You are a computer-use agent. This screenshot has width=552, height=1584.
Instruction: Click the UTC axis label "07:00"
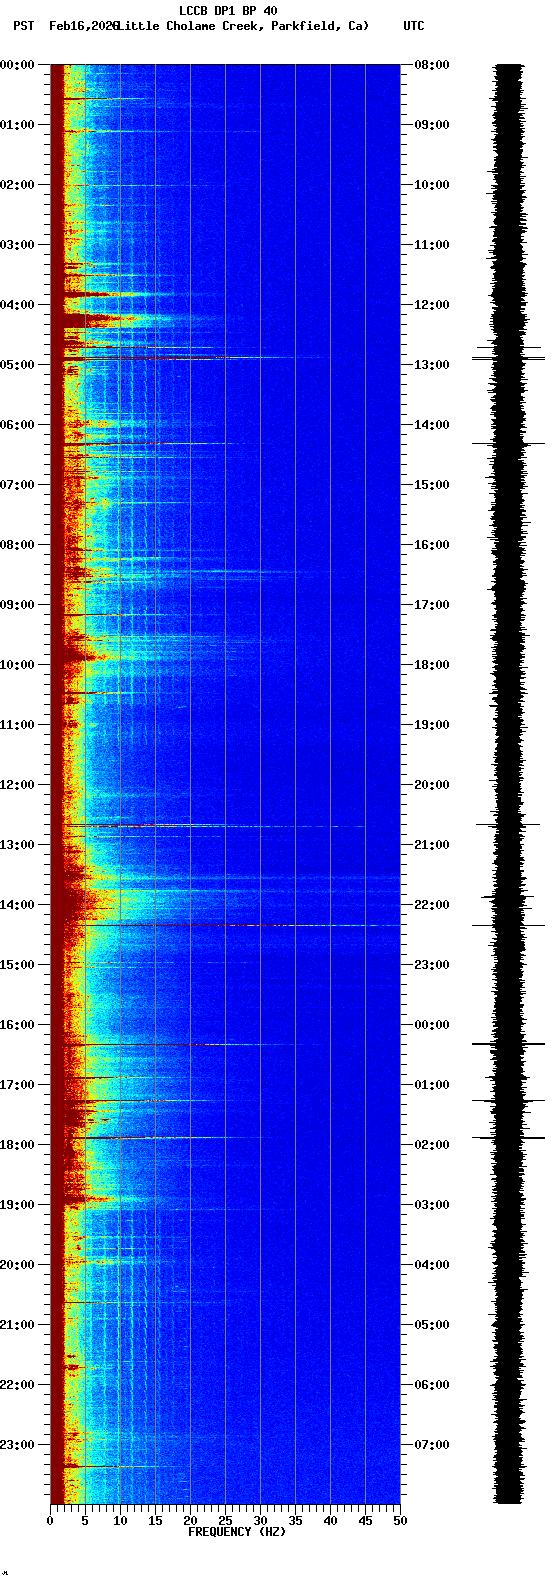point(432,1445)
